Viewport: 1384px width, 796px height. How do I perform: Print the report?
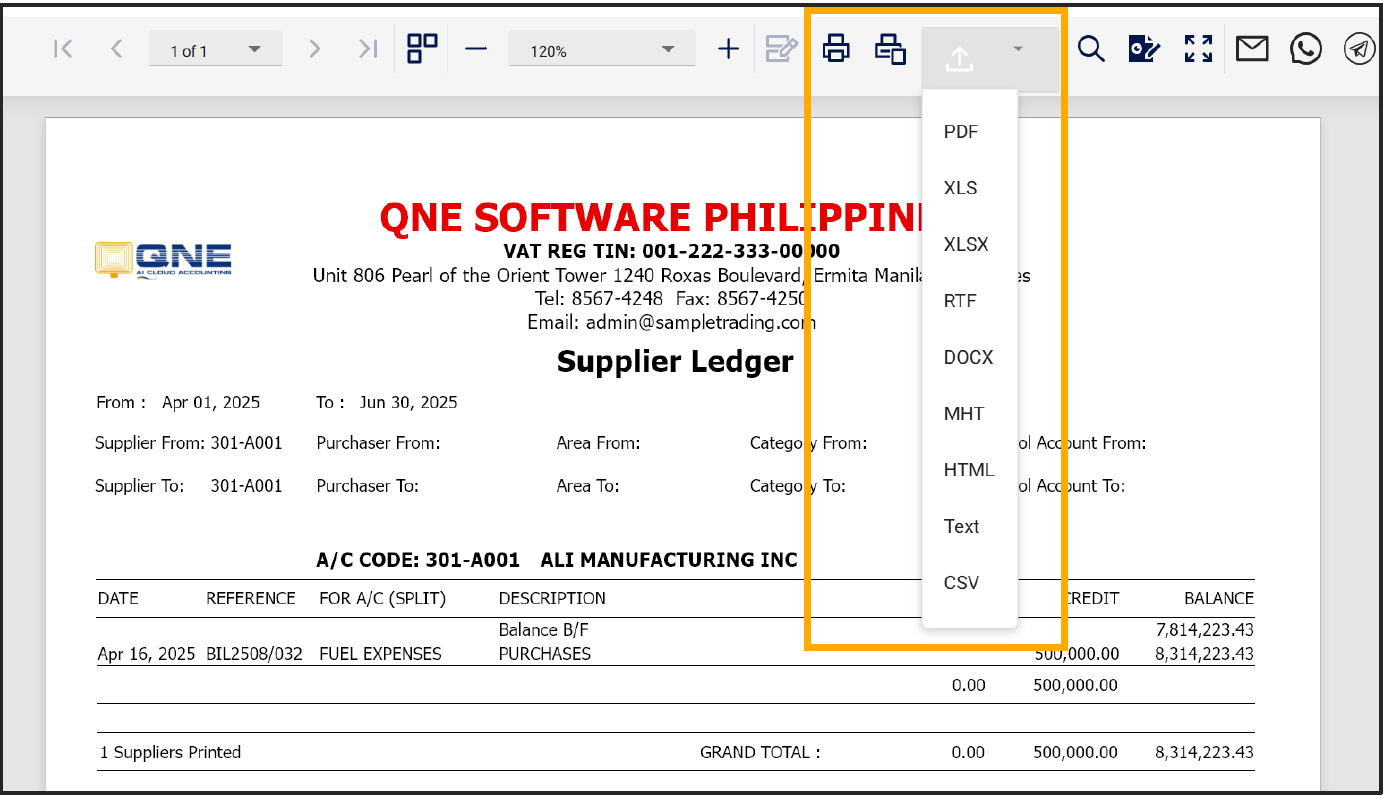pyautogui.click(x=836, y=48)
